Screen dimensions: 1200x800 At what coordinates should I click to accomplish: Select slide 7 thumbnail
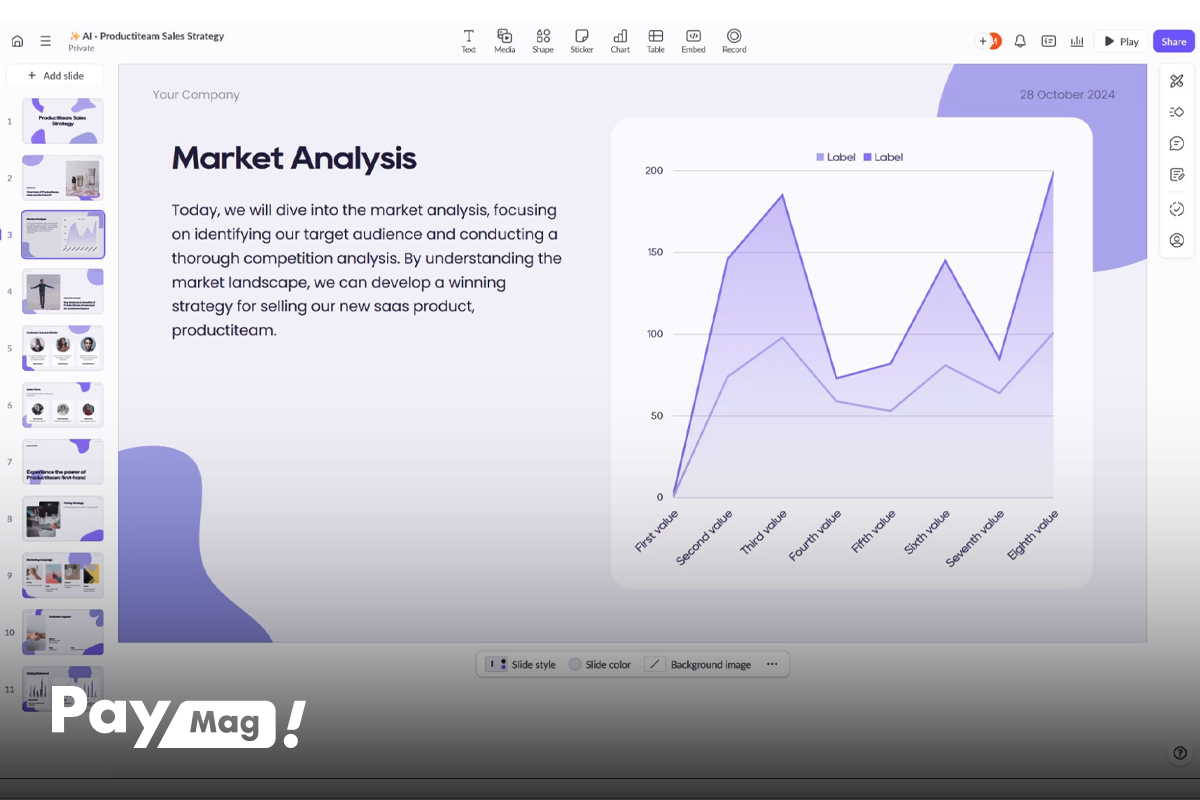click(x=63, y=462)
